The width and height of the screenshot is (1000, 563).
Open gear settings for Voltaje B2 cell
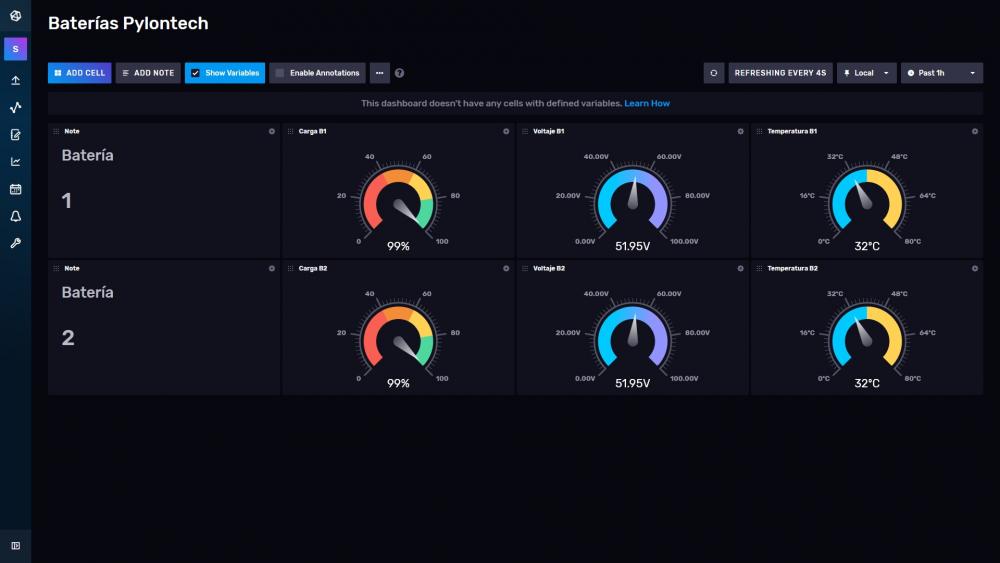740,268
